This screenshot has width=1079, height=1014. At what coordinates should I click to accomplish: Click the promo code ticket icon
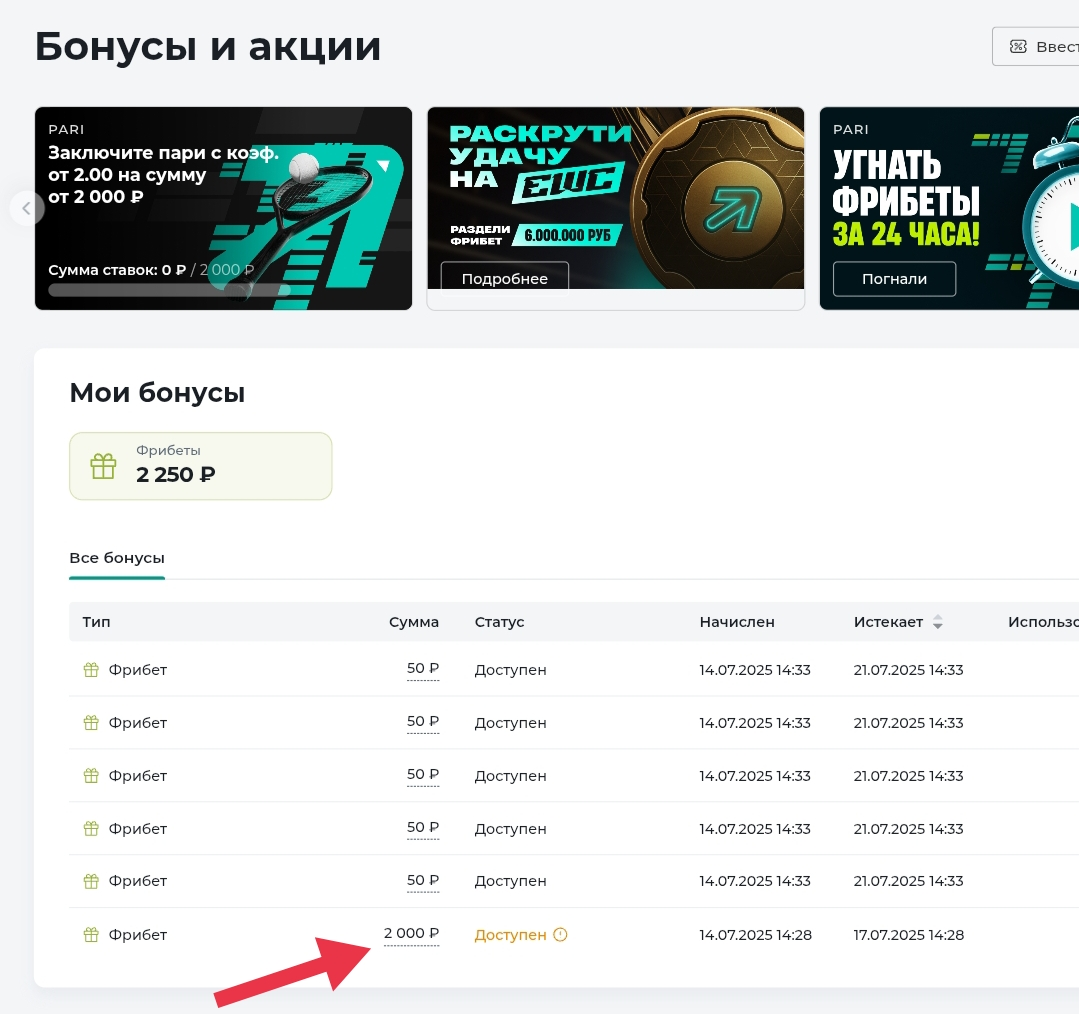1018,45
